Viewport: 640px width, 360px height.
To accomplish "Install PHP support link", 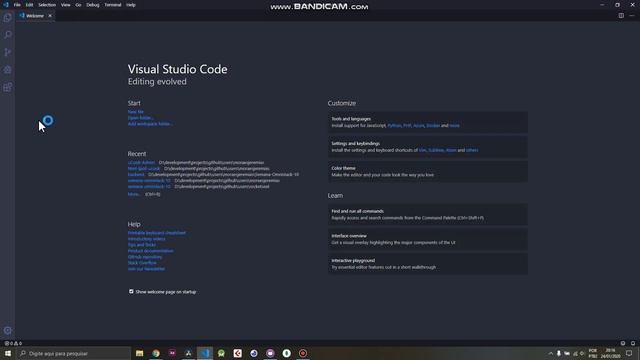I will pyautogui.click(x=407, y=126).
